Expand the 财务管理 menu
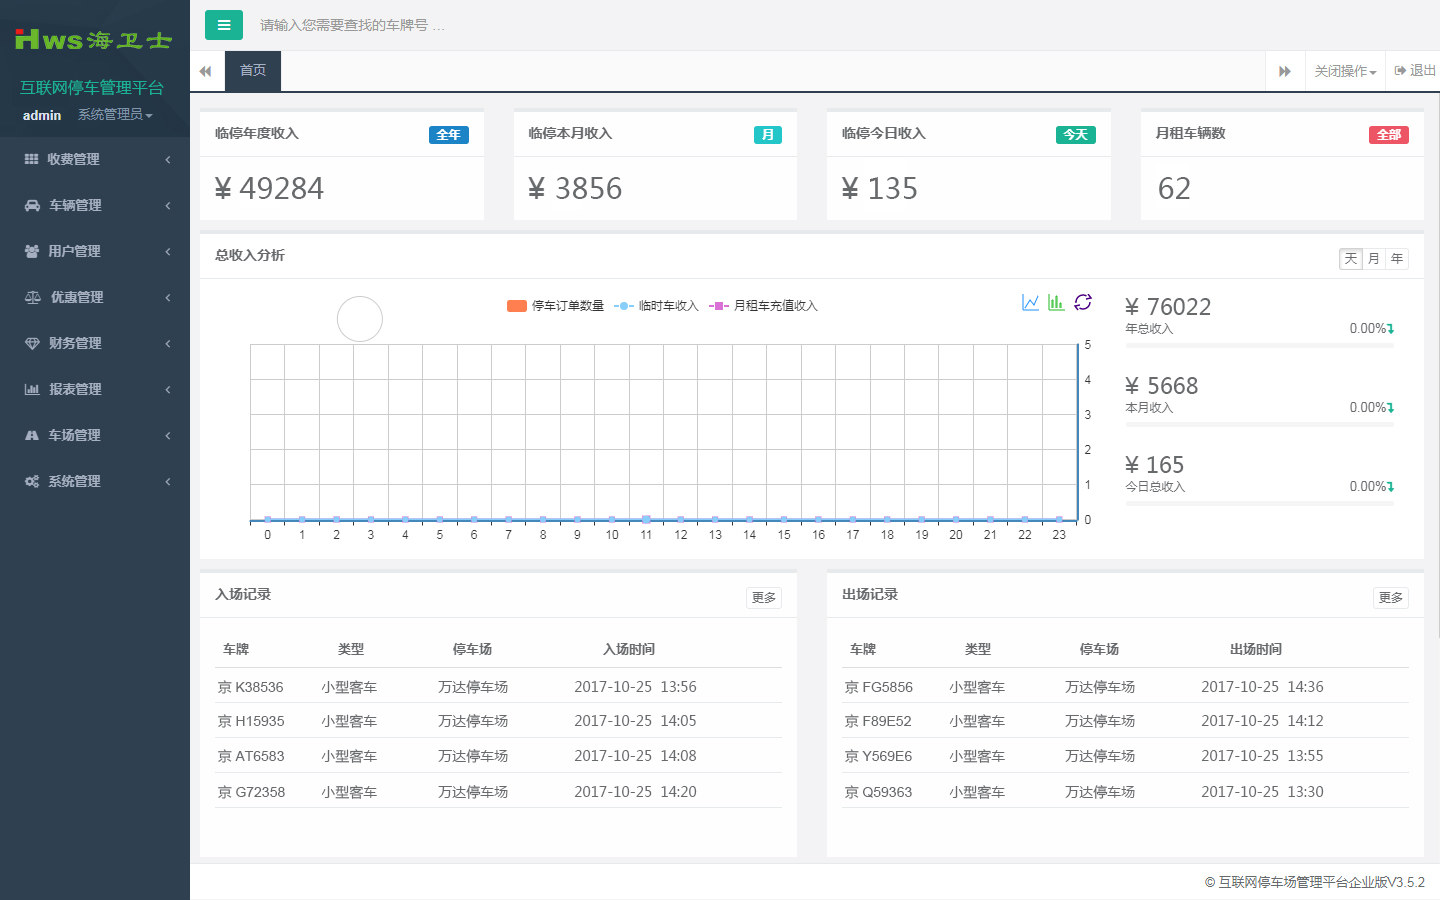 pyautogui.click(x=95, y=343)
